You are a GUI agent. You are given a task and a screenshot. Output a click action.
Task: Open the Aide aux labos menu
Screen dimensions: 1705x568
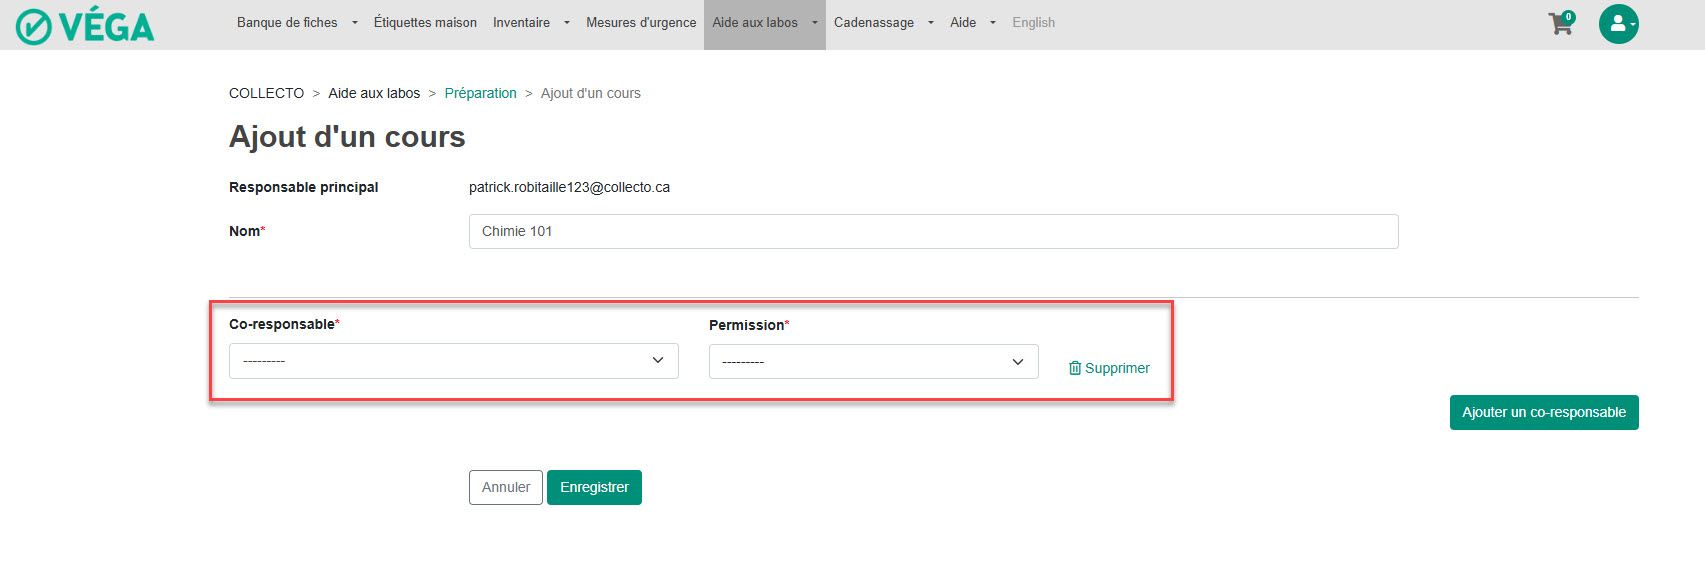tap(764, 23)
